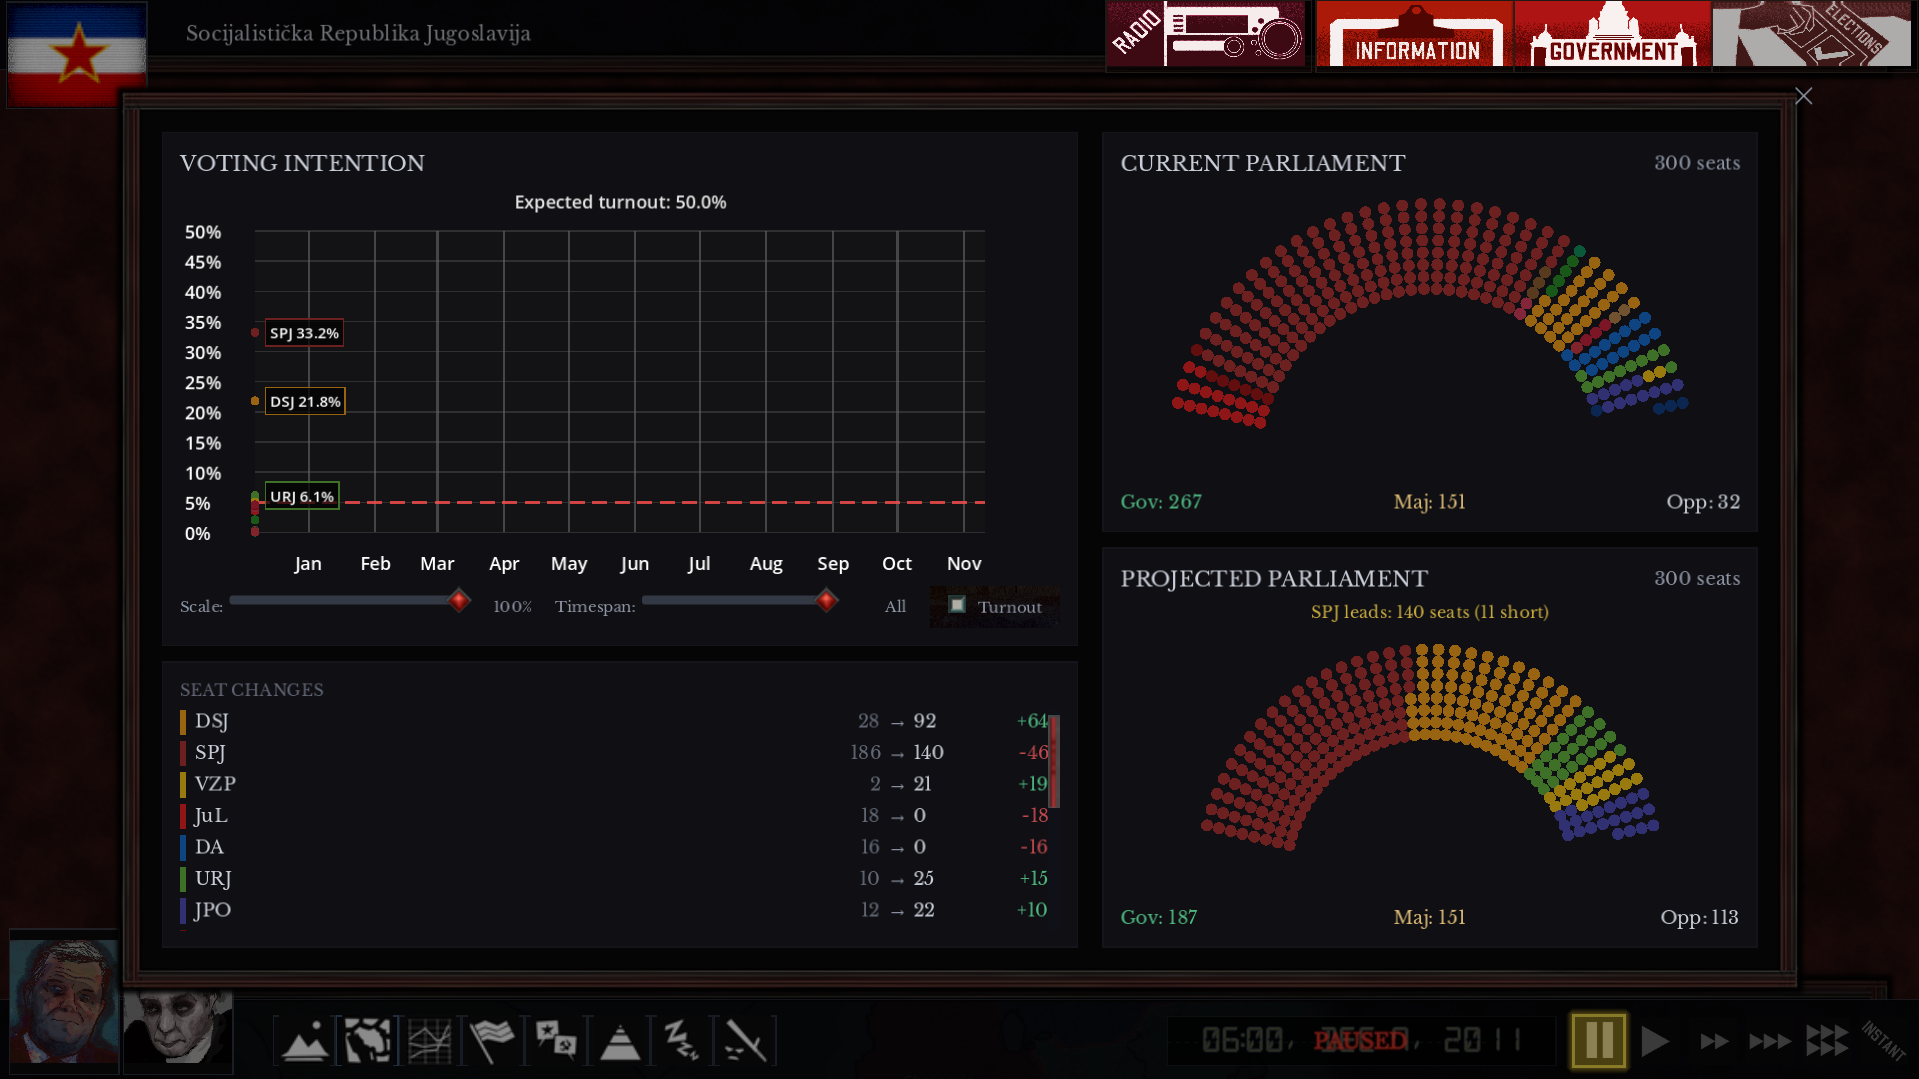Open the Radio panel
Screen dimensions: 1919x1079
(x=1207, y=34)
